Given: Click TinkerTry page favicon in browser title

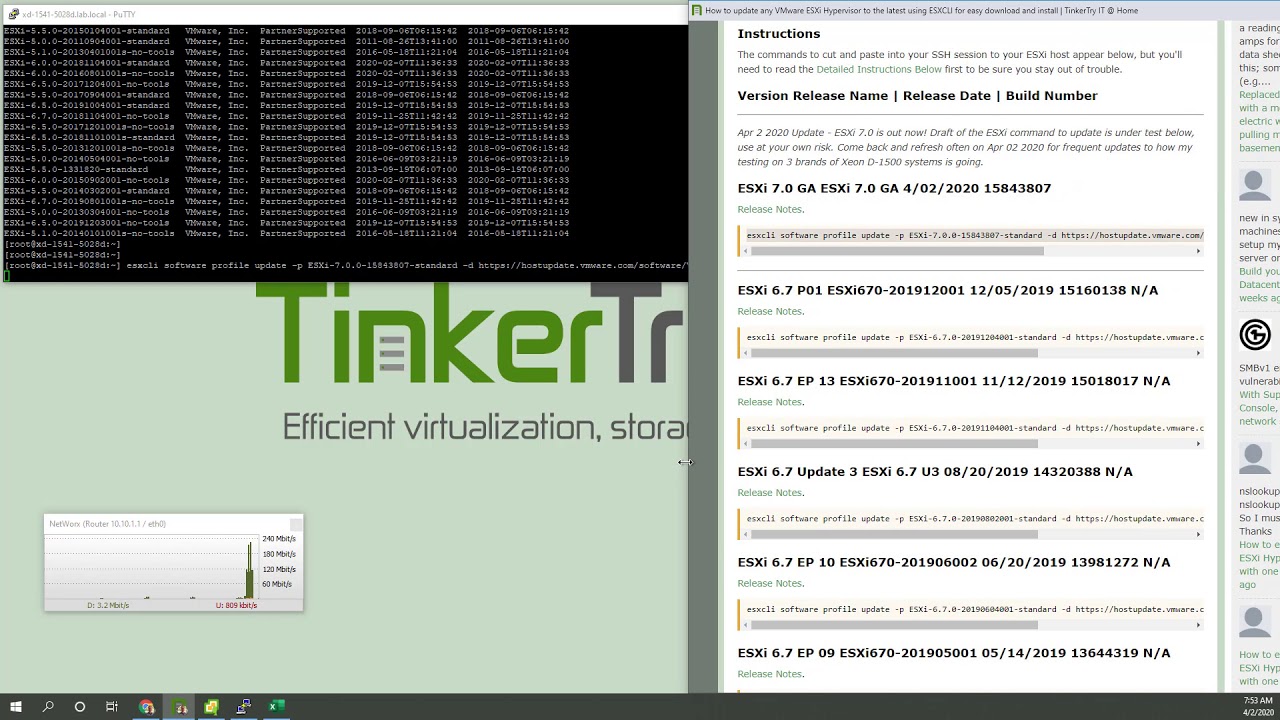Looking at the screenshot, I should tap(696, 10).
